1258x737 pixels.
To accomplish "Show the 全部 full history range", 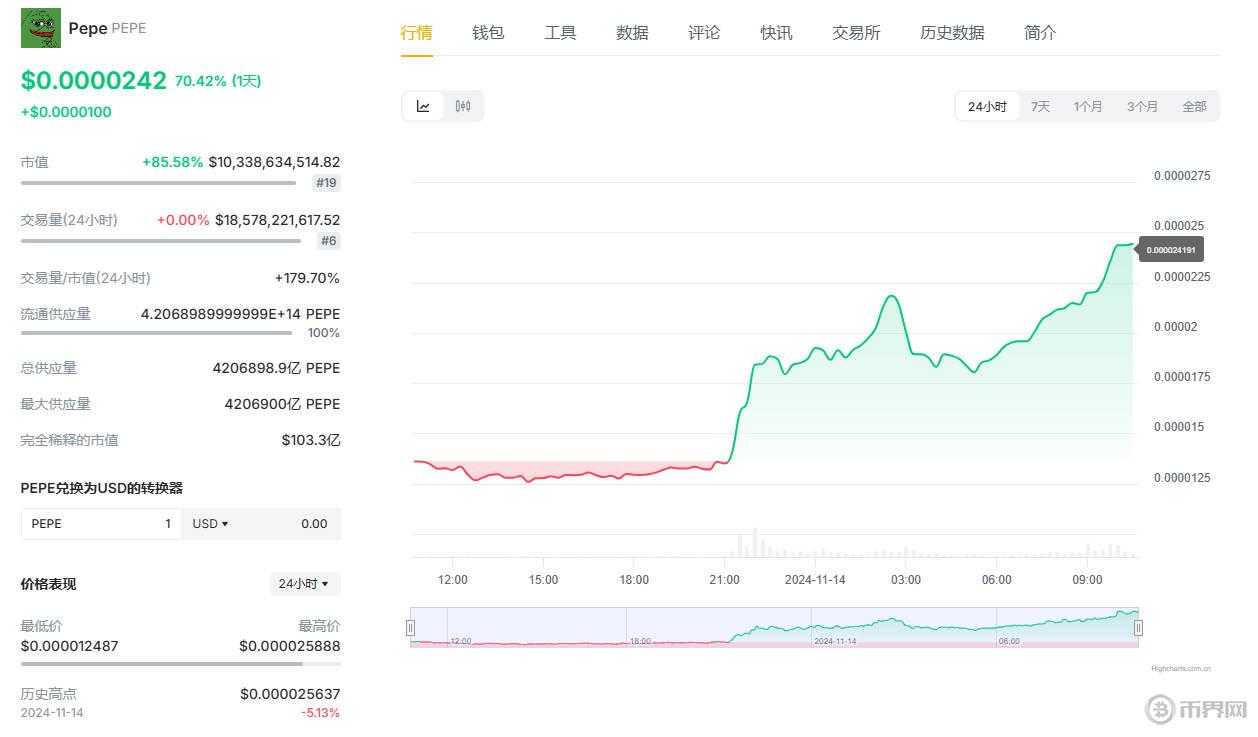I will click(x=1194, y=106).
